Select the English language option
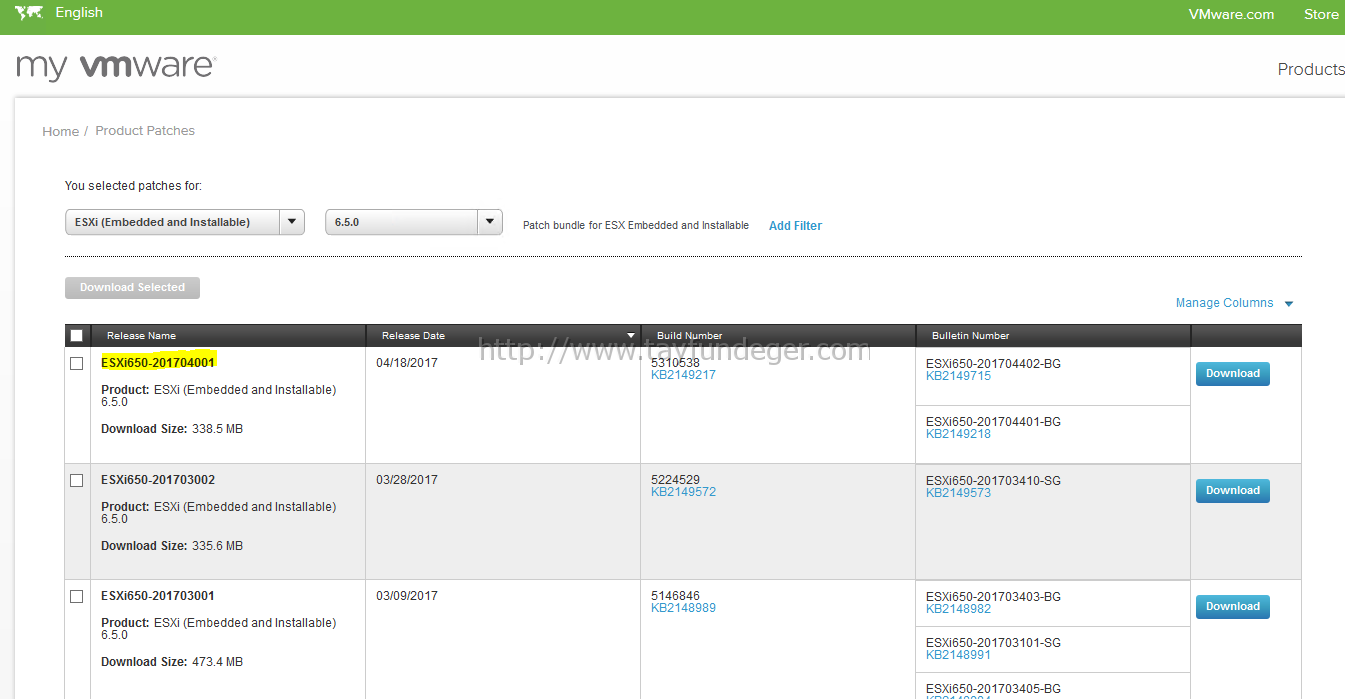 click(x=79, y=13)
